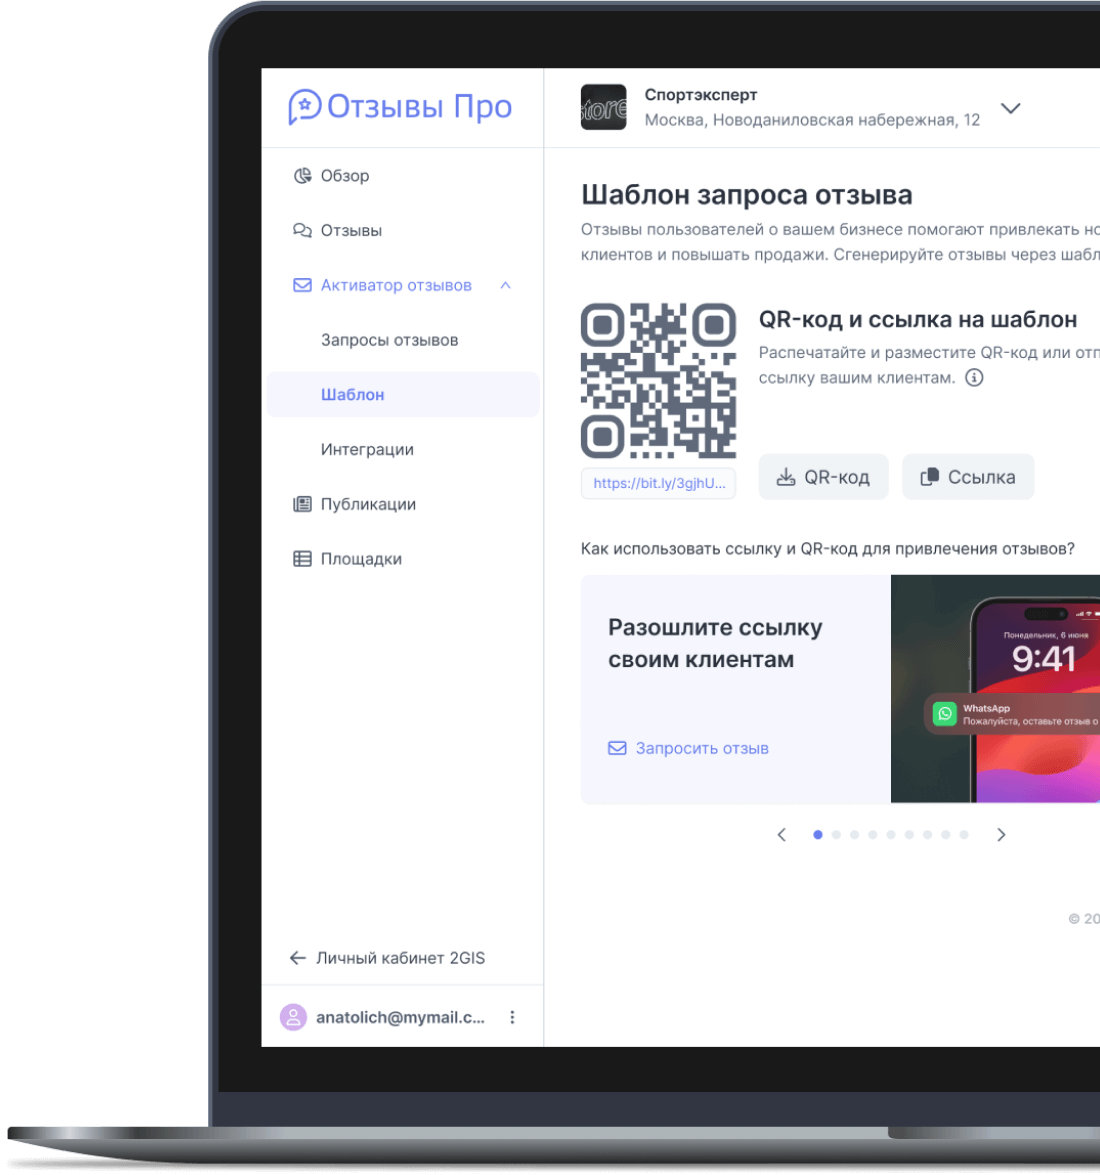The height and width of the screenshot is (1175, 1100).
Task: Click the Отзывы Про logo icon
Action: pos(305,107)
